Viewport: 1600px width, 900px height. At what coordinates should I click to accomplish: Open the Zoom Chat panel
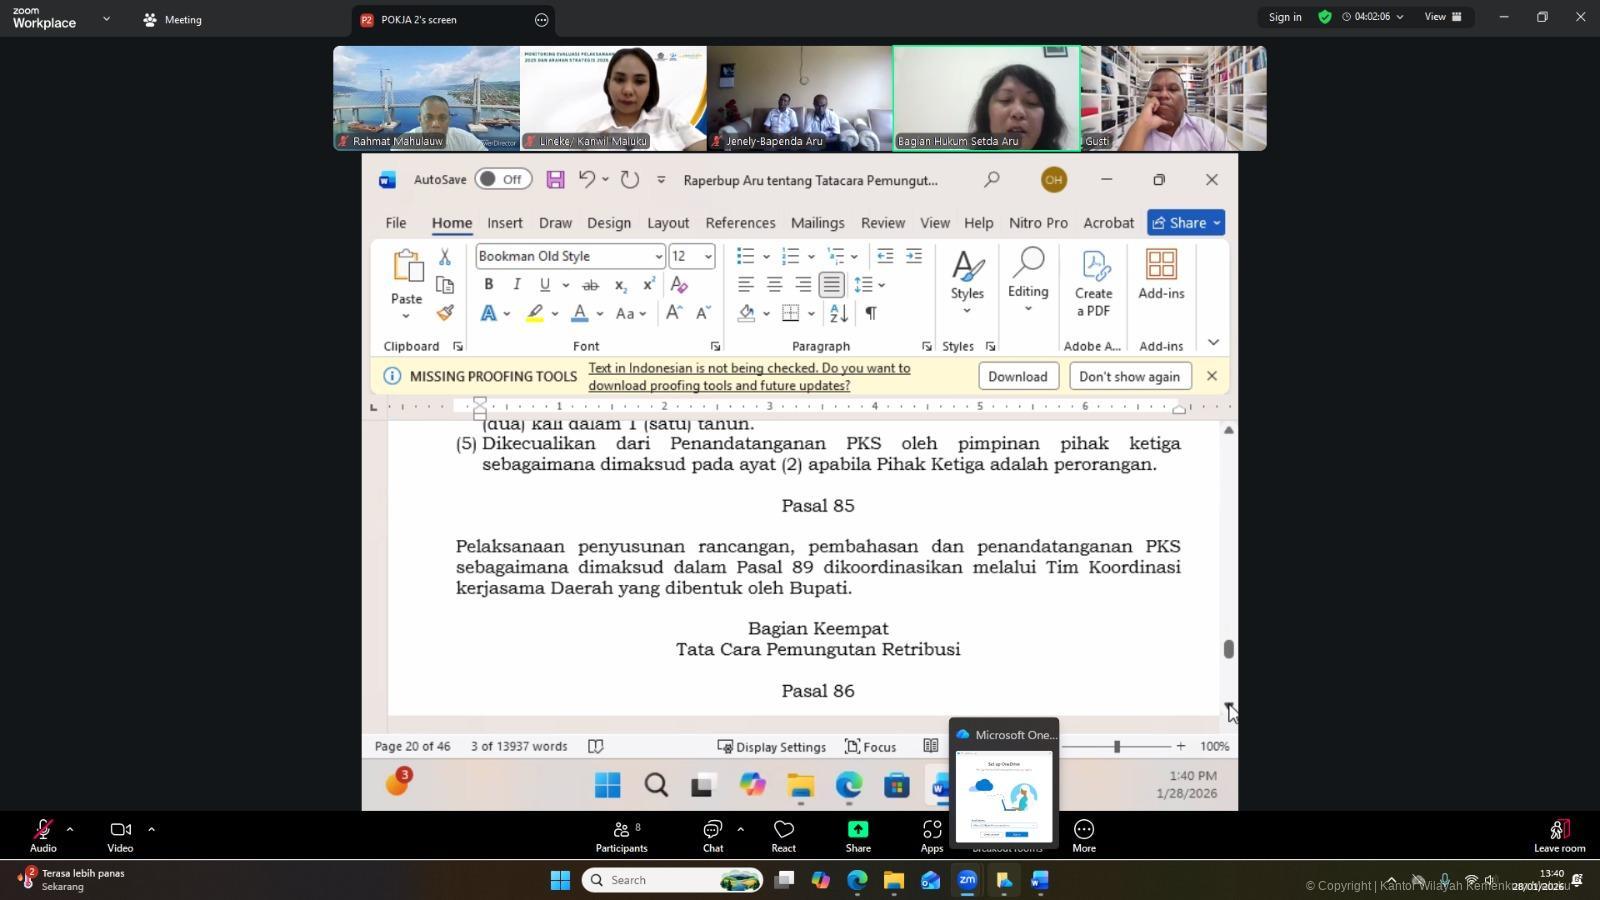click(x=712, y=836)
